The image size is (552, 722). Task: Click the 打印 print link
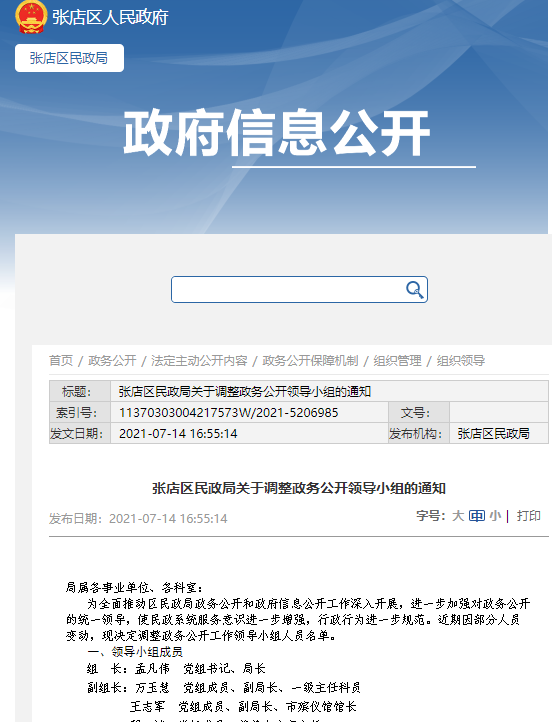529,516
